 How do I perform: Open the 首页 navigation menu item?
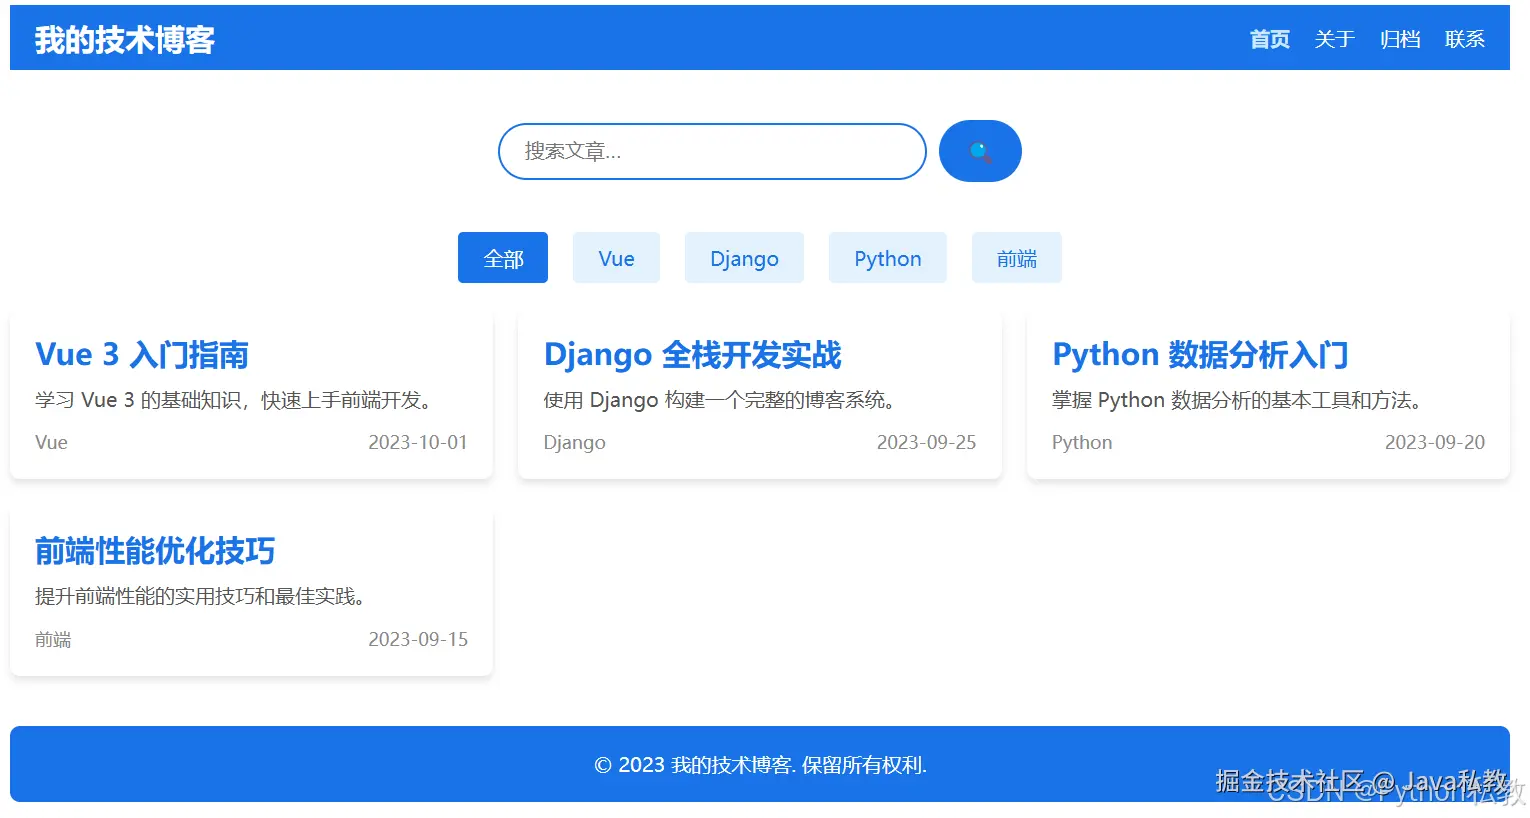coord(1268,39)
